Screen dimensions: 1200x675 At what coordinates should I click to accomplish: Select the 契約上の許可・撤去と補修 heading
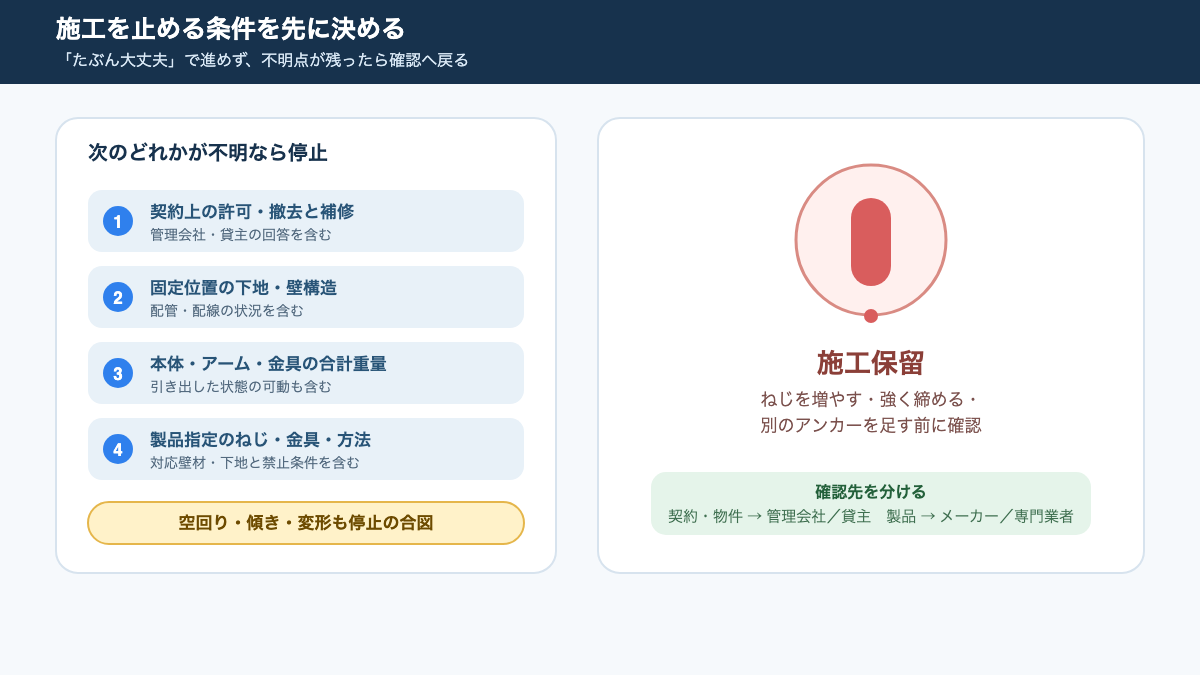pyautogui.click(x=252, y=211)
